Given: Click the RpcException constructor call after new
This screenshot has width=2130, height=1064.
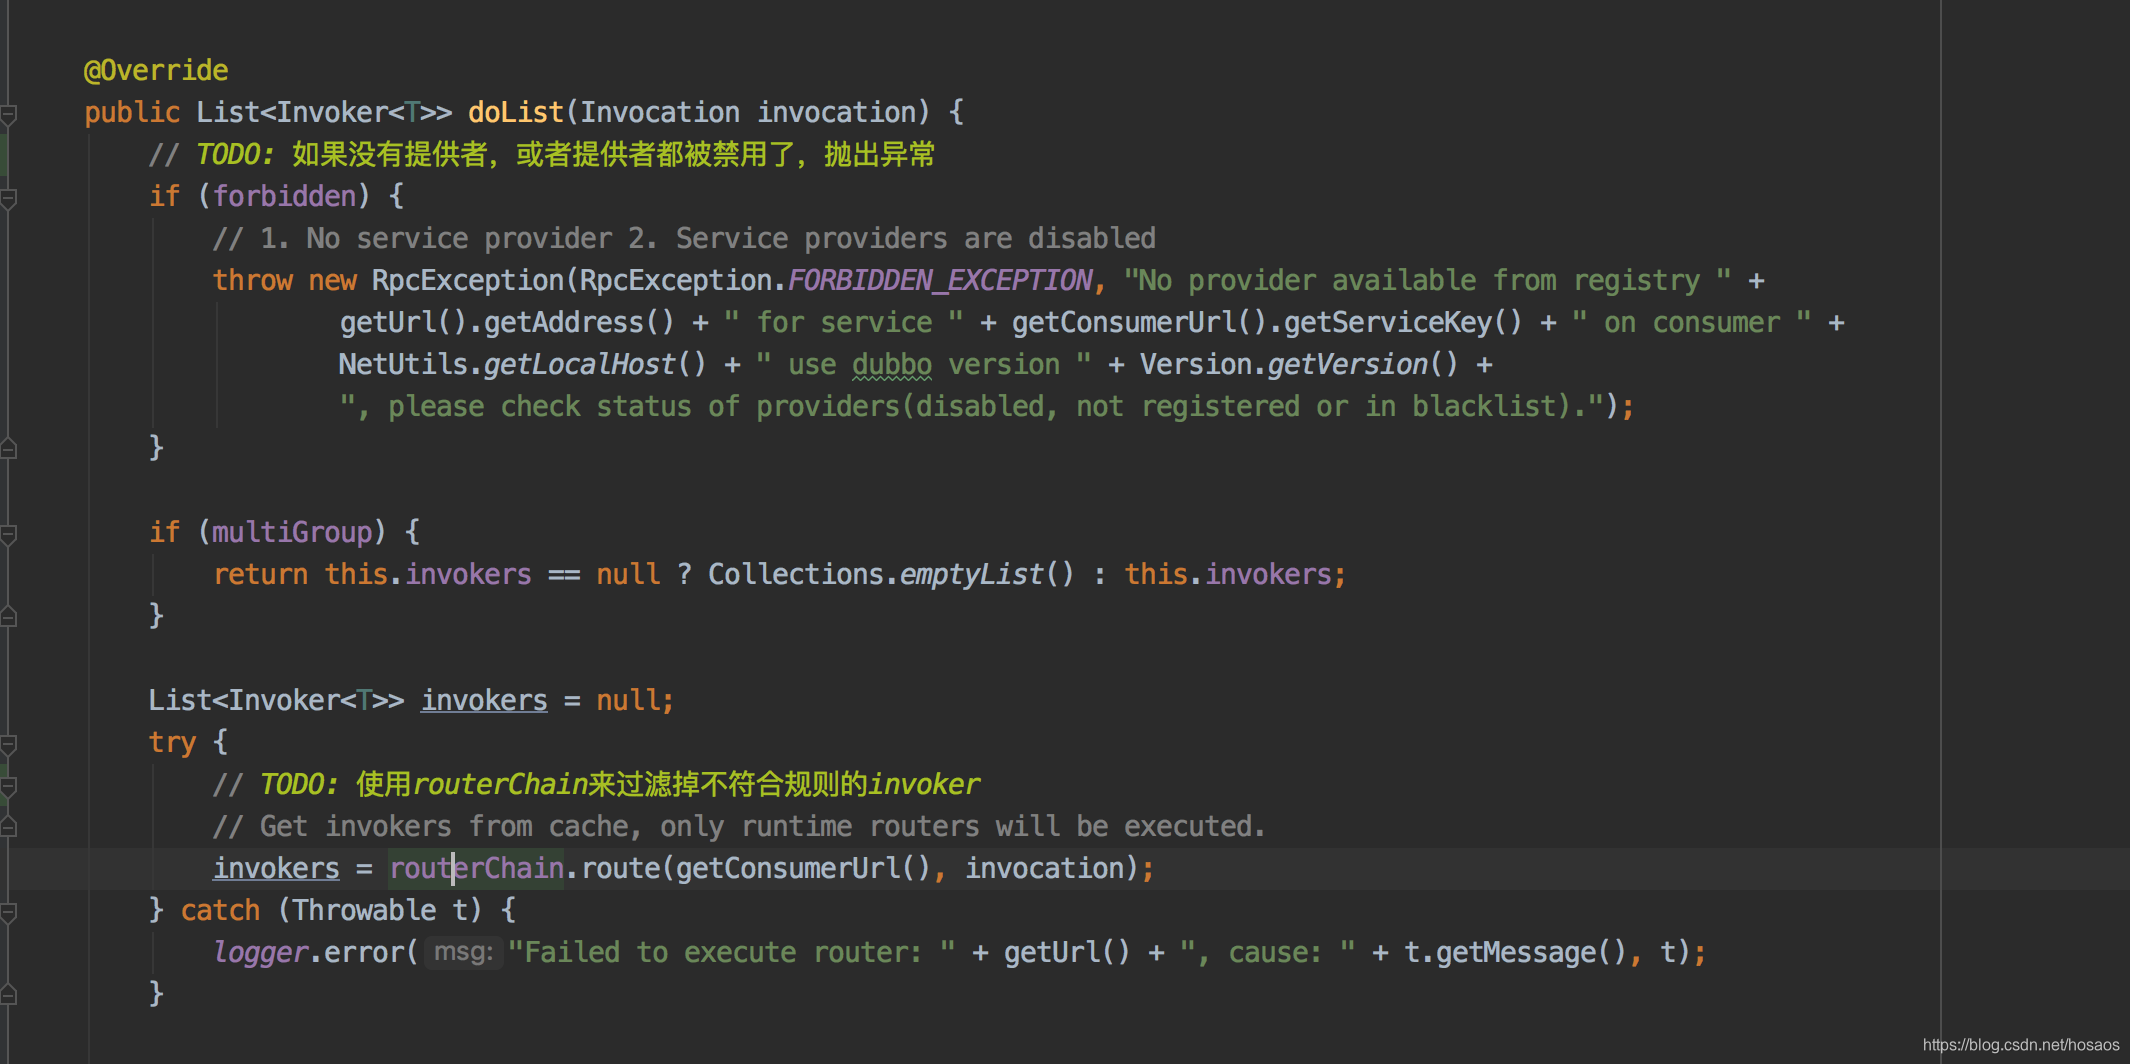Looking at the screenshot, I should [468, 280].
